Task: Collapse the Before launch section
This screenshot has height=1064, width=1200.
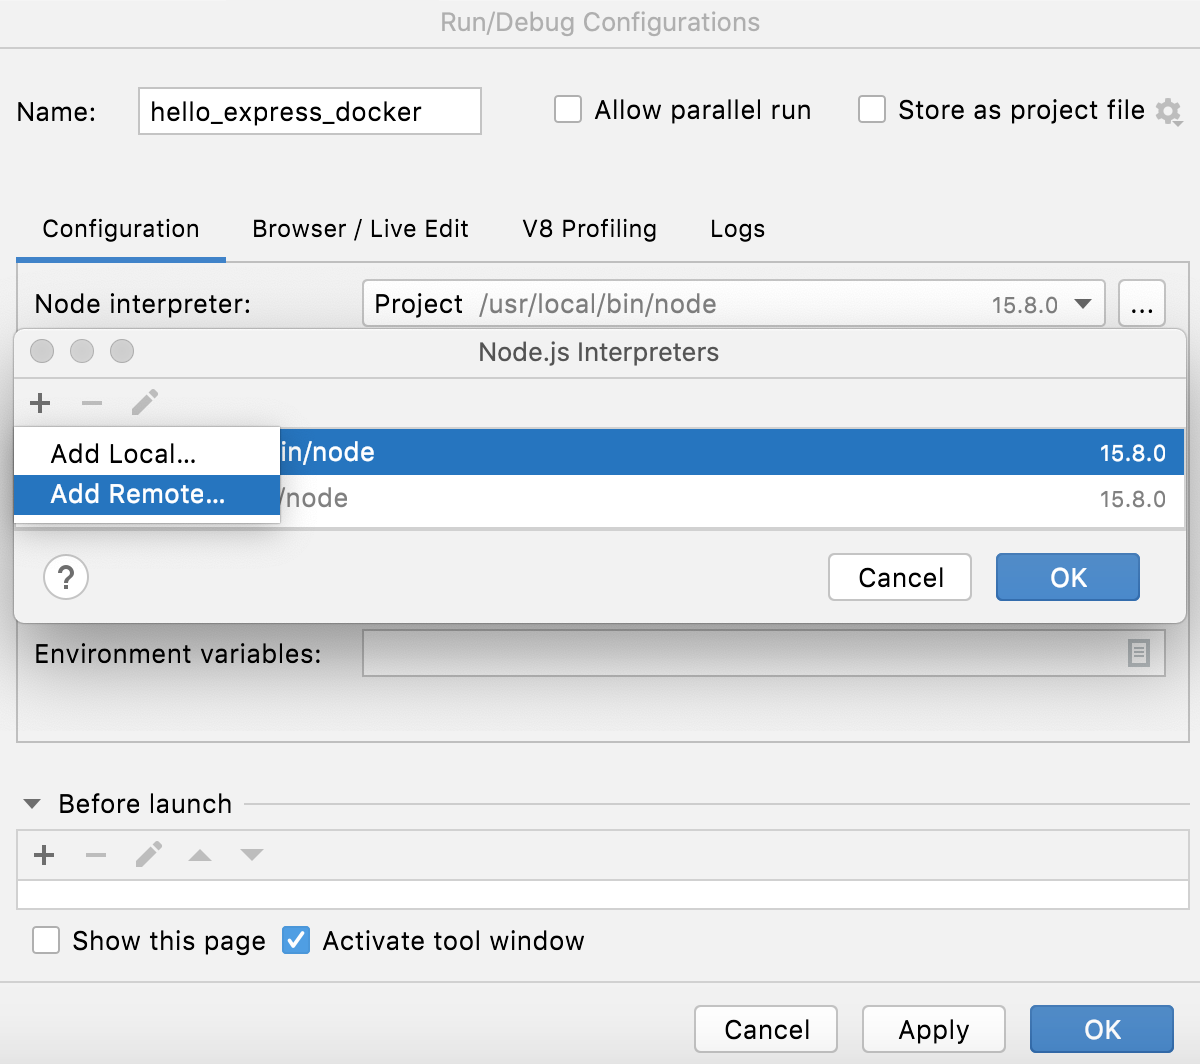Action: click(31, 803)
